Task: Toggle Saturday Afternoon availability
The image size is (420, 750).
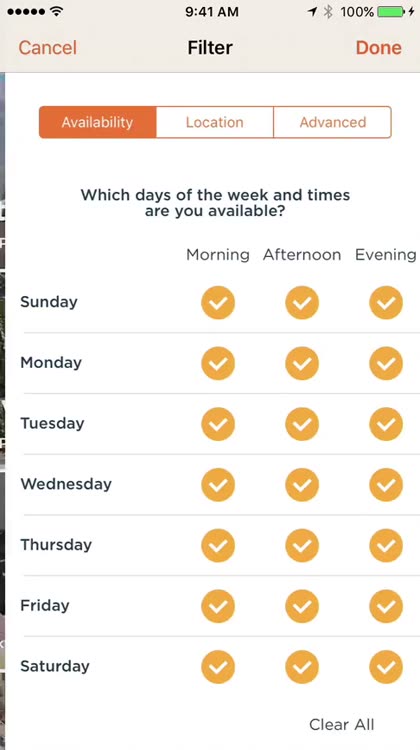Action: pos(302,667)
